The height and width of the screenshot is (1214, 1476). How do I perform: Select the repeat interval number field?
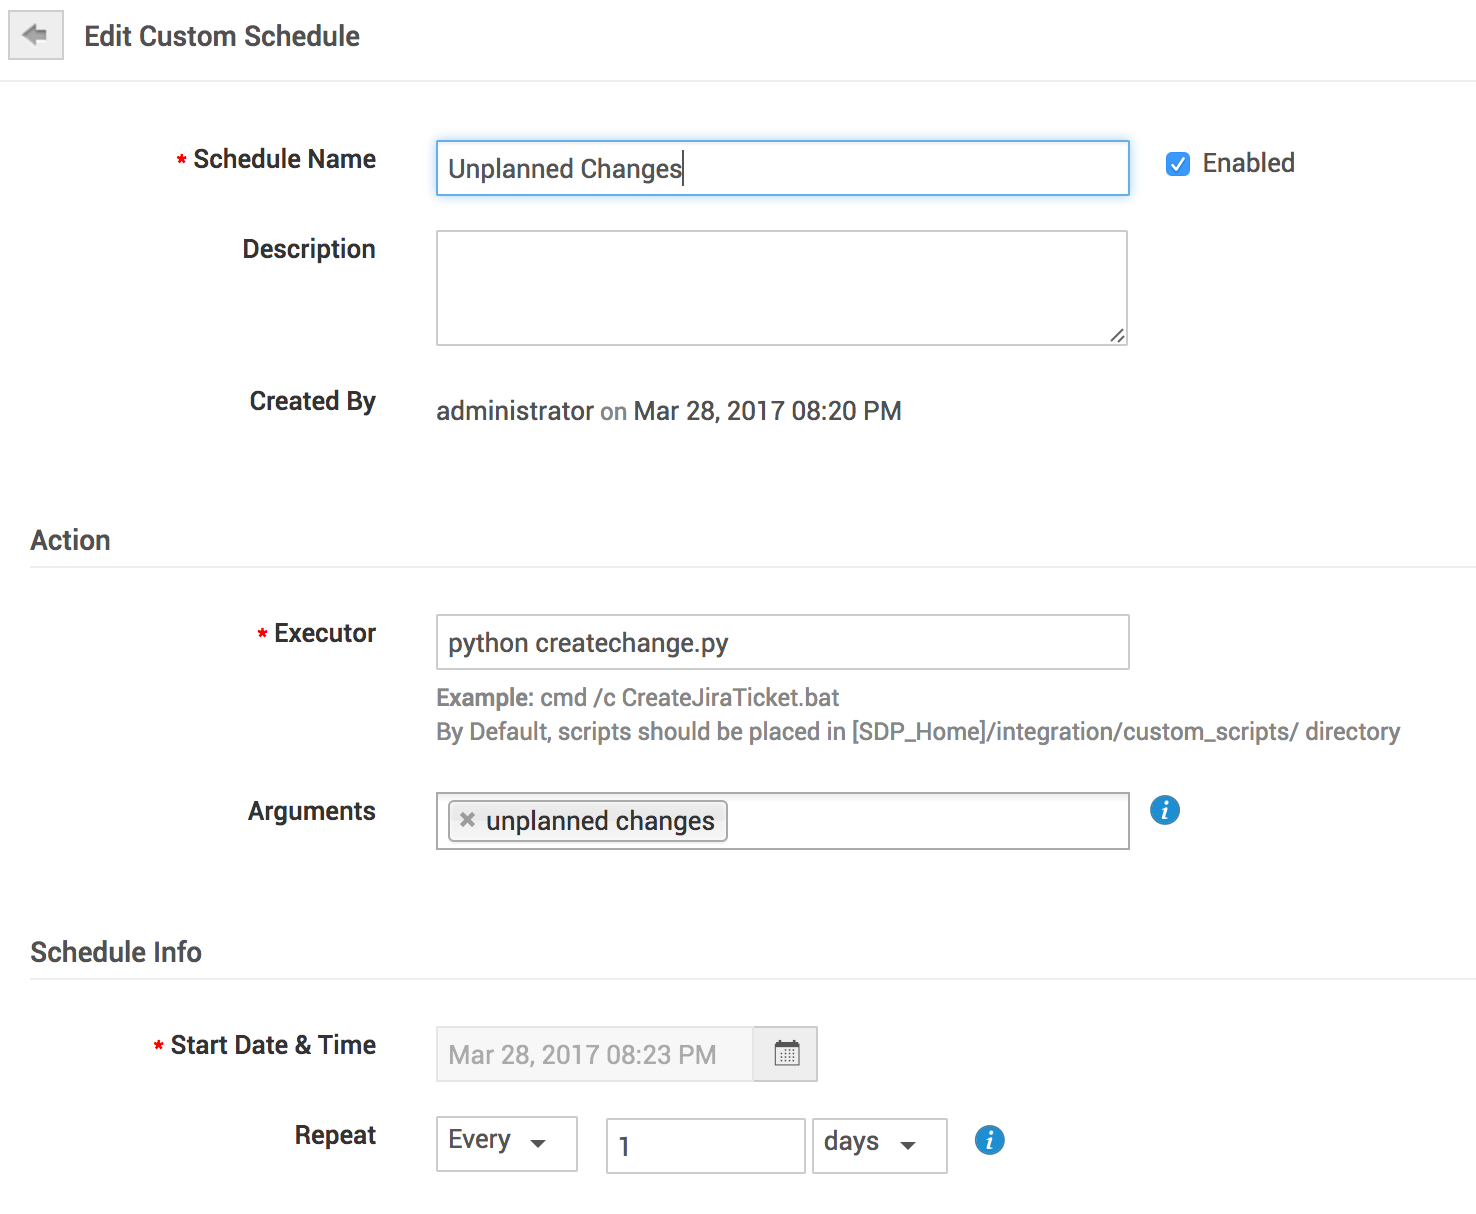(x=705, y=1146)
